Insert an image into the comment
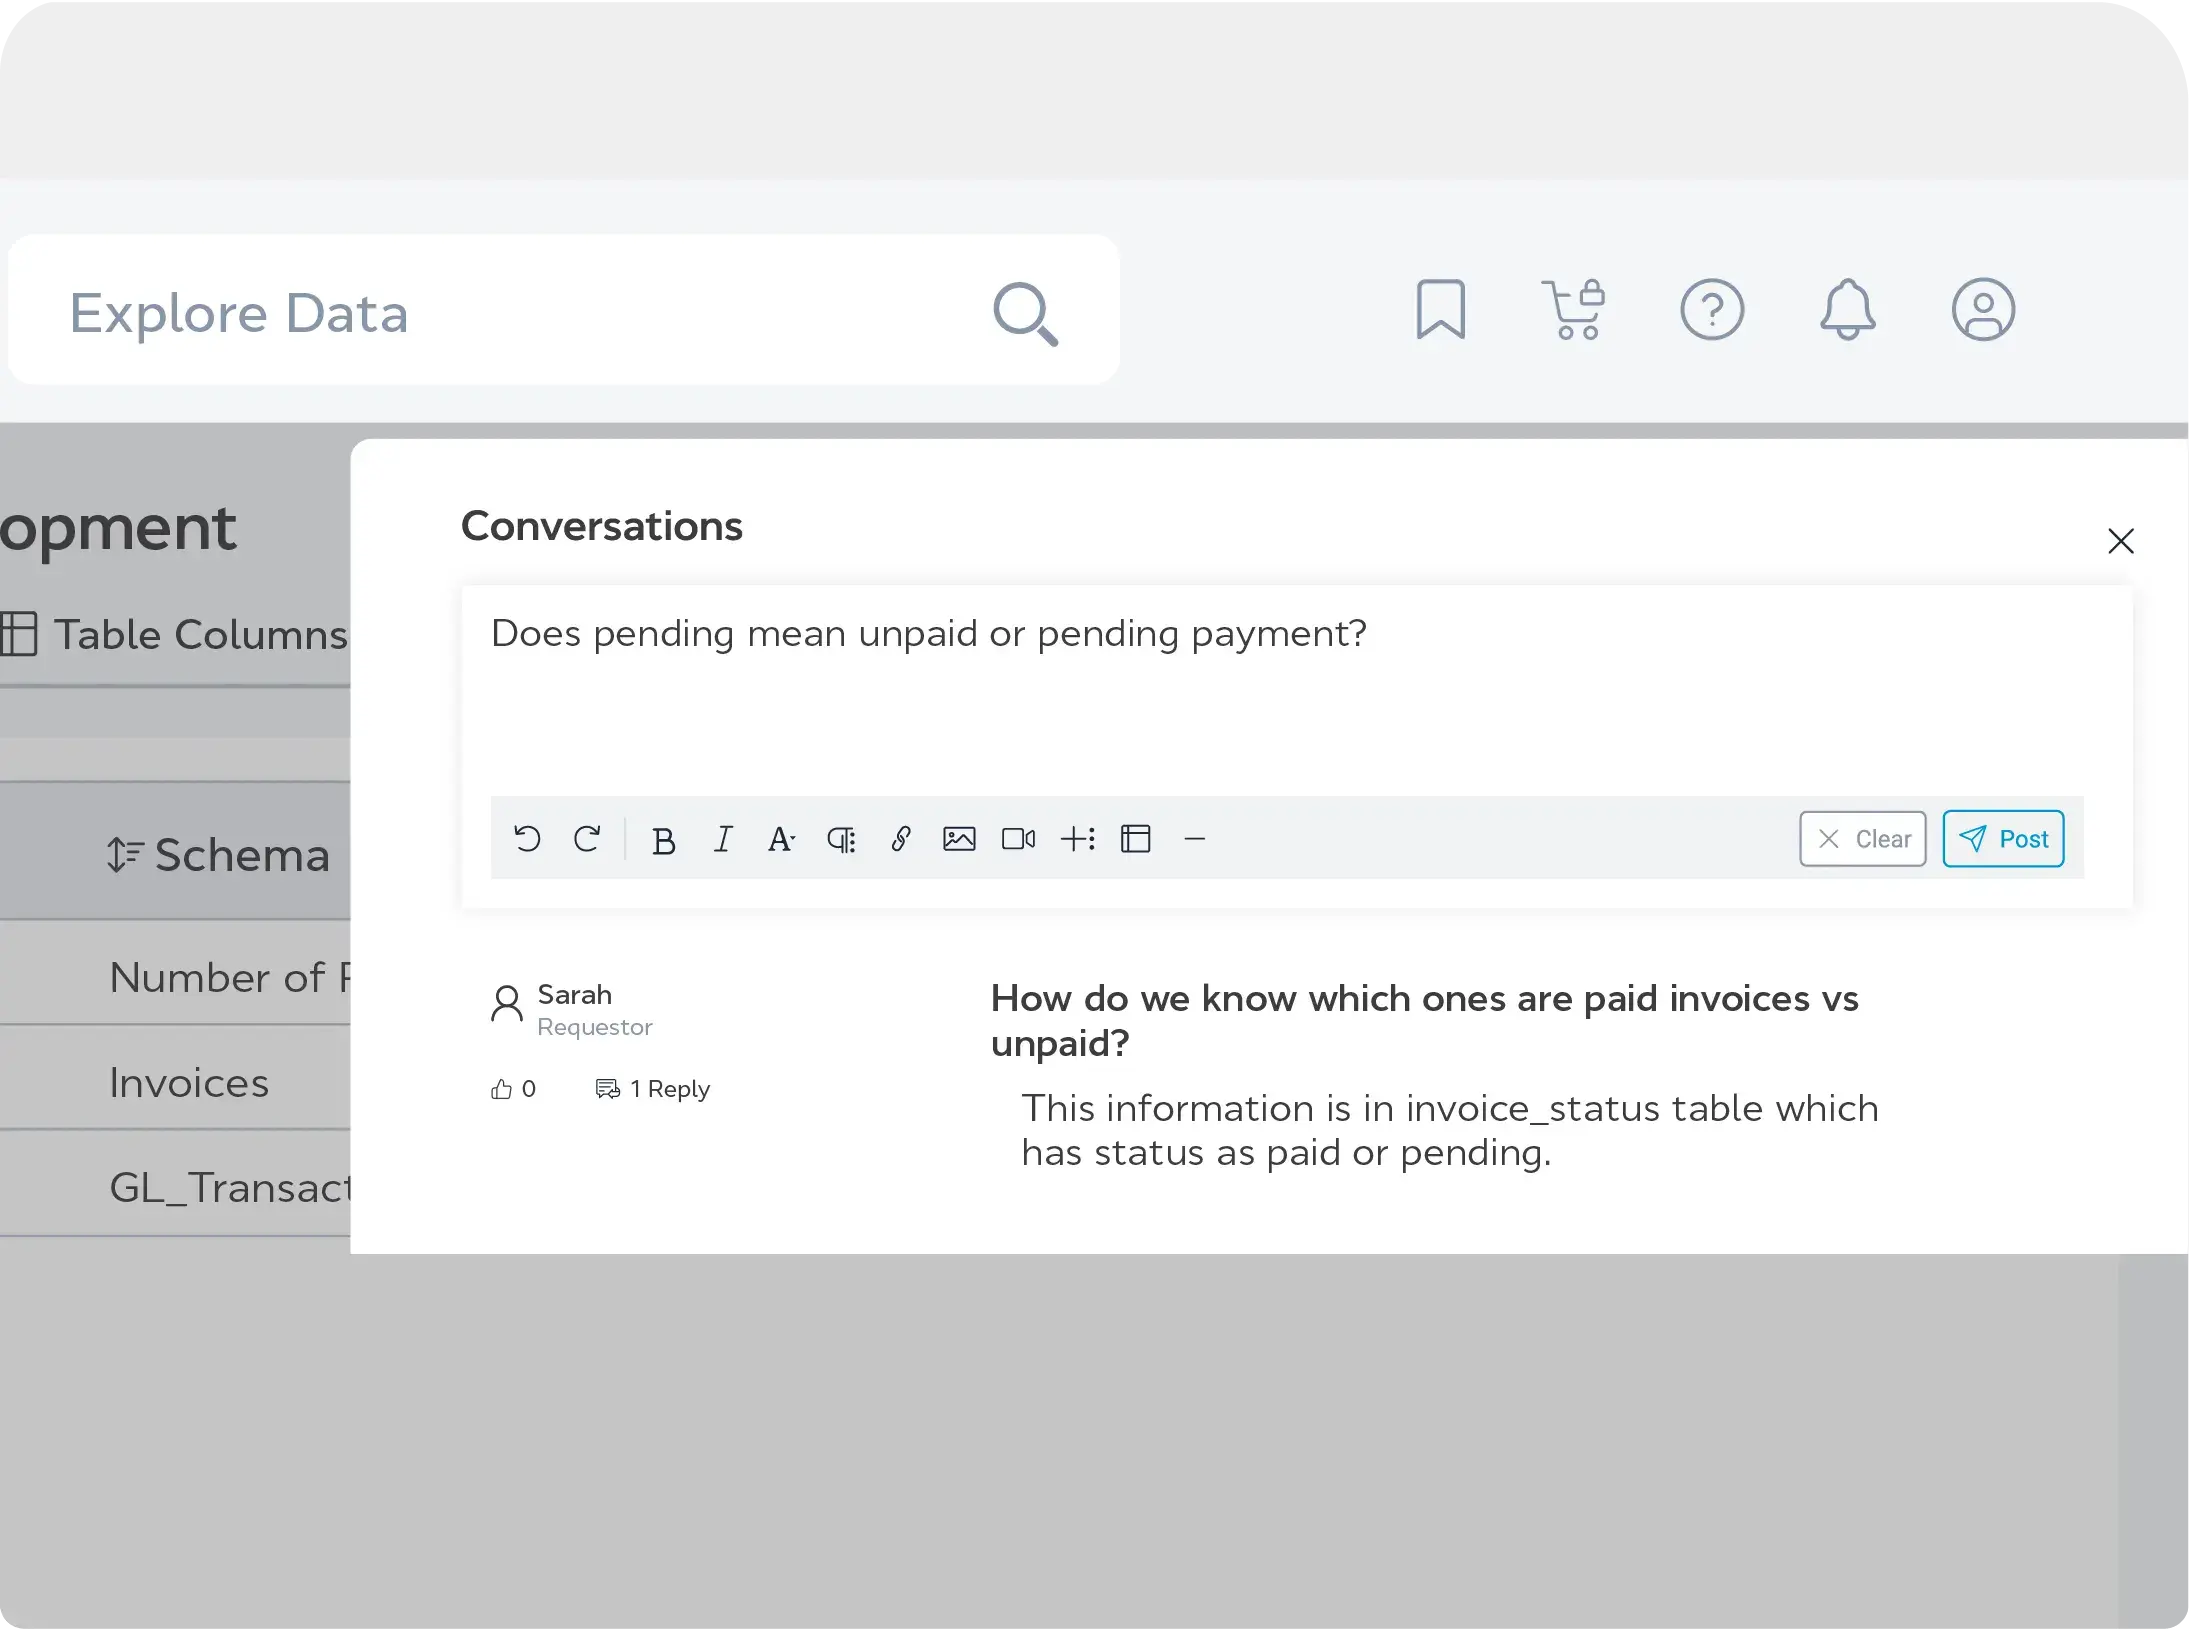 pyautogui.click(x=959, y=838)
